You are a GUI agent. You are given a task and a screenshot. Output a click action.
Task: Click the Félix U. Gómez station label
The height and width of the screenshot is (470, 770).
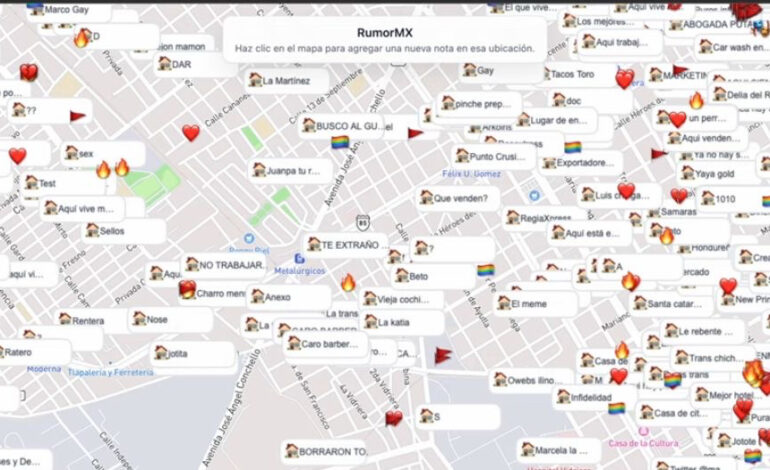[x=471, y=174]
